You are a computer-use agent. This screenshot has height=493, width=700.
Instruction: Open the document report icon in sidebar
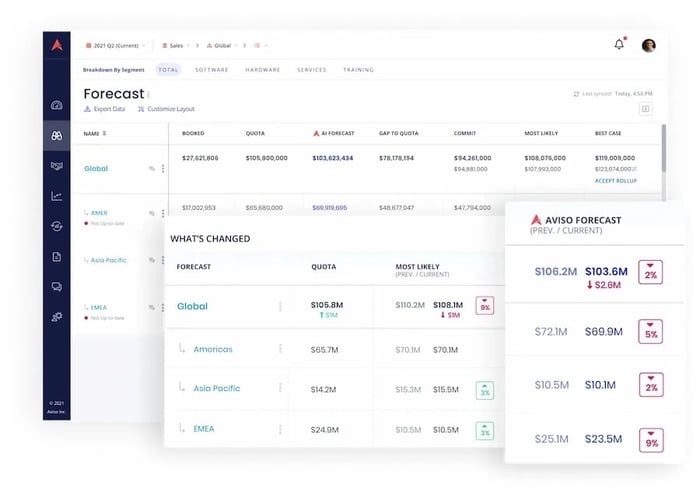pos(57,257)
